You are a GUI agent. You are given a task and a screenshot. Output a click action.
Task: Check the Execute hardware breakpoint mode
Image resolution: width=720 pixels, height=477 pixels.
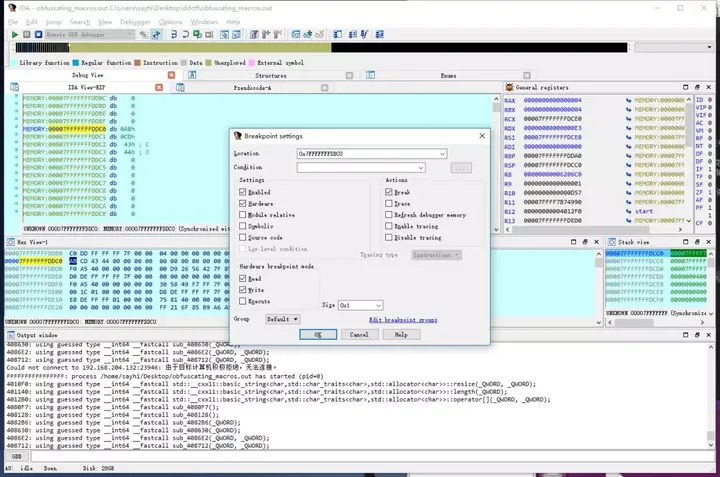point(242,301)
